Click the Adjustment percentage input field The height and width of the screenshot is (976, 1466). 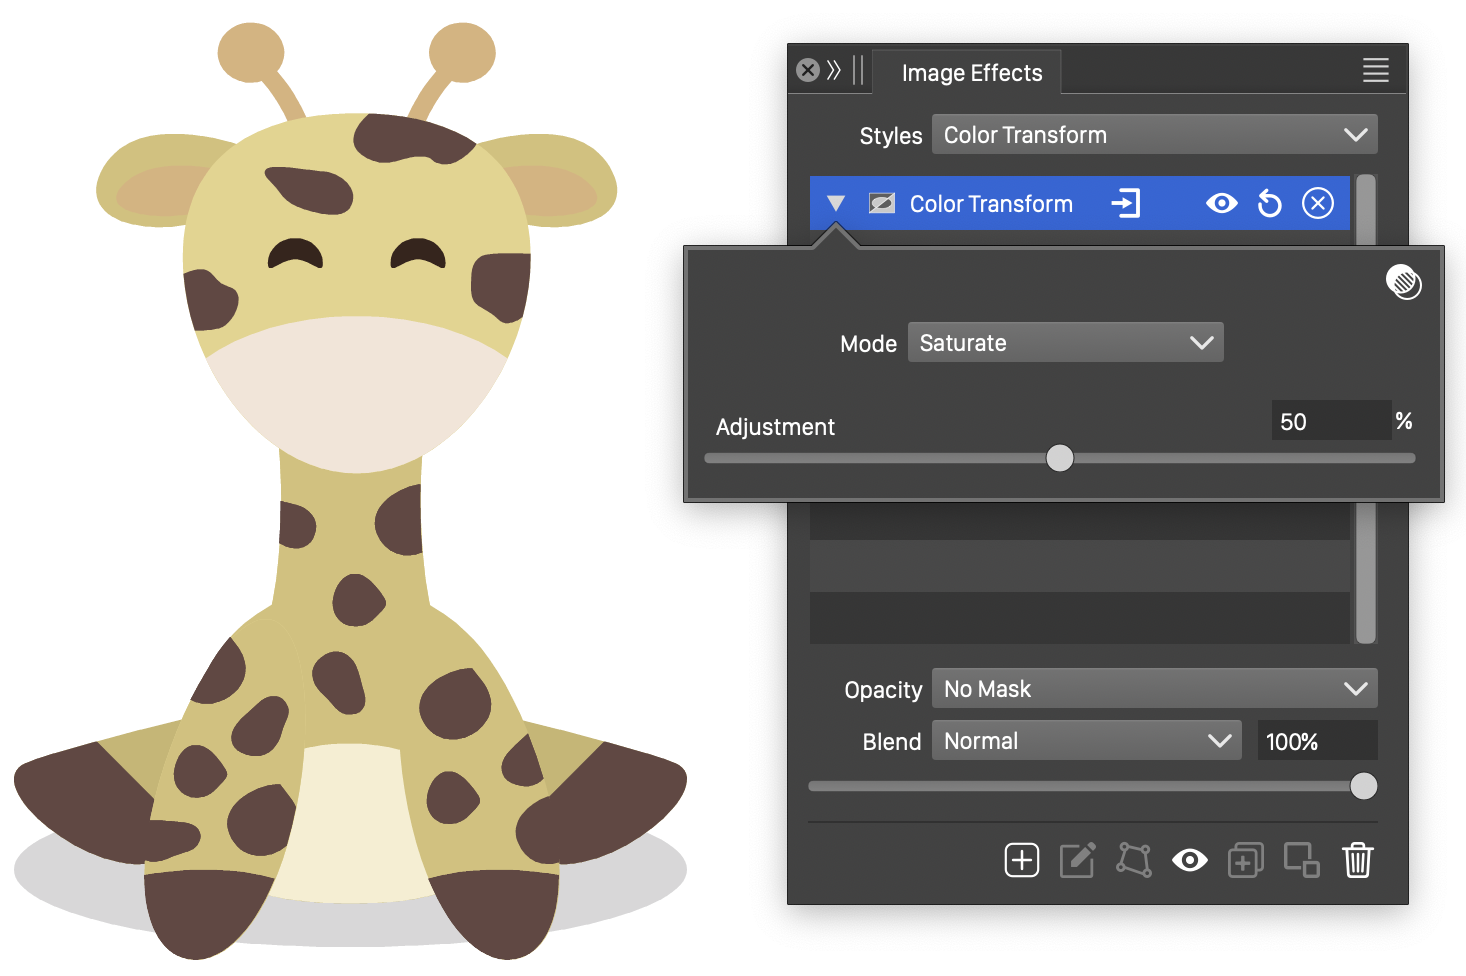(x=1330, y=421)
